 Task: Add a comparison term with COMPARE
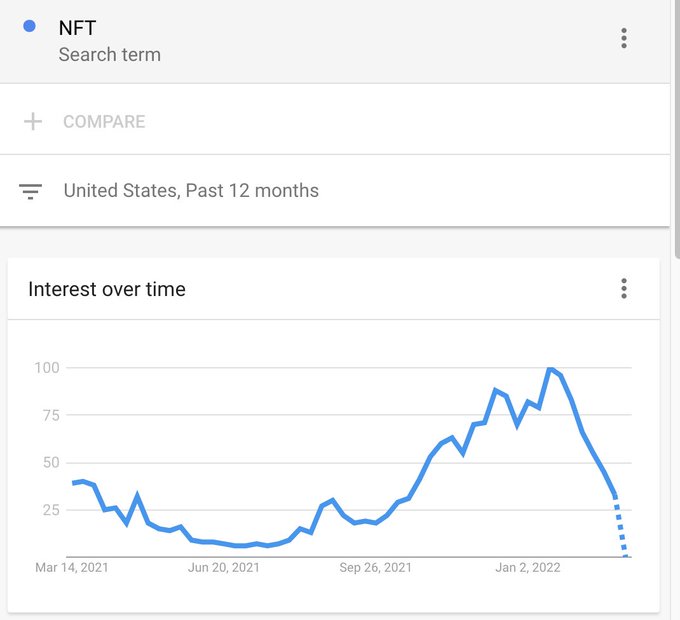(x=104, y=122)
